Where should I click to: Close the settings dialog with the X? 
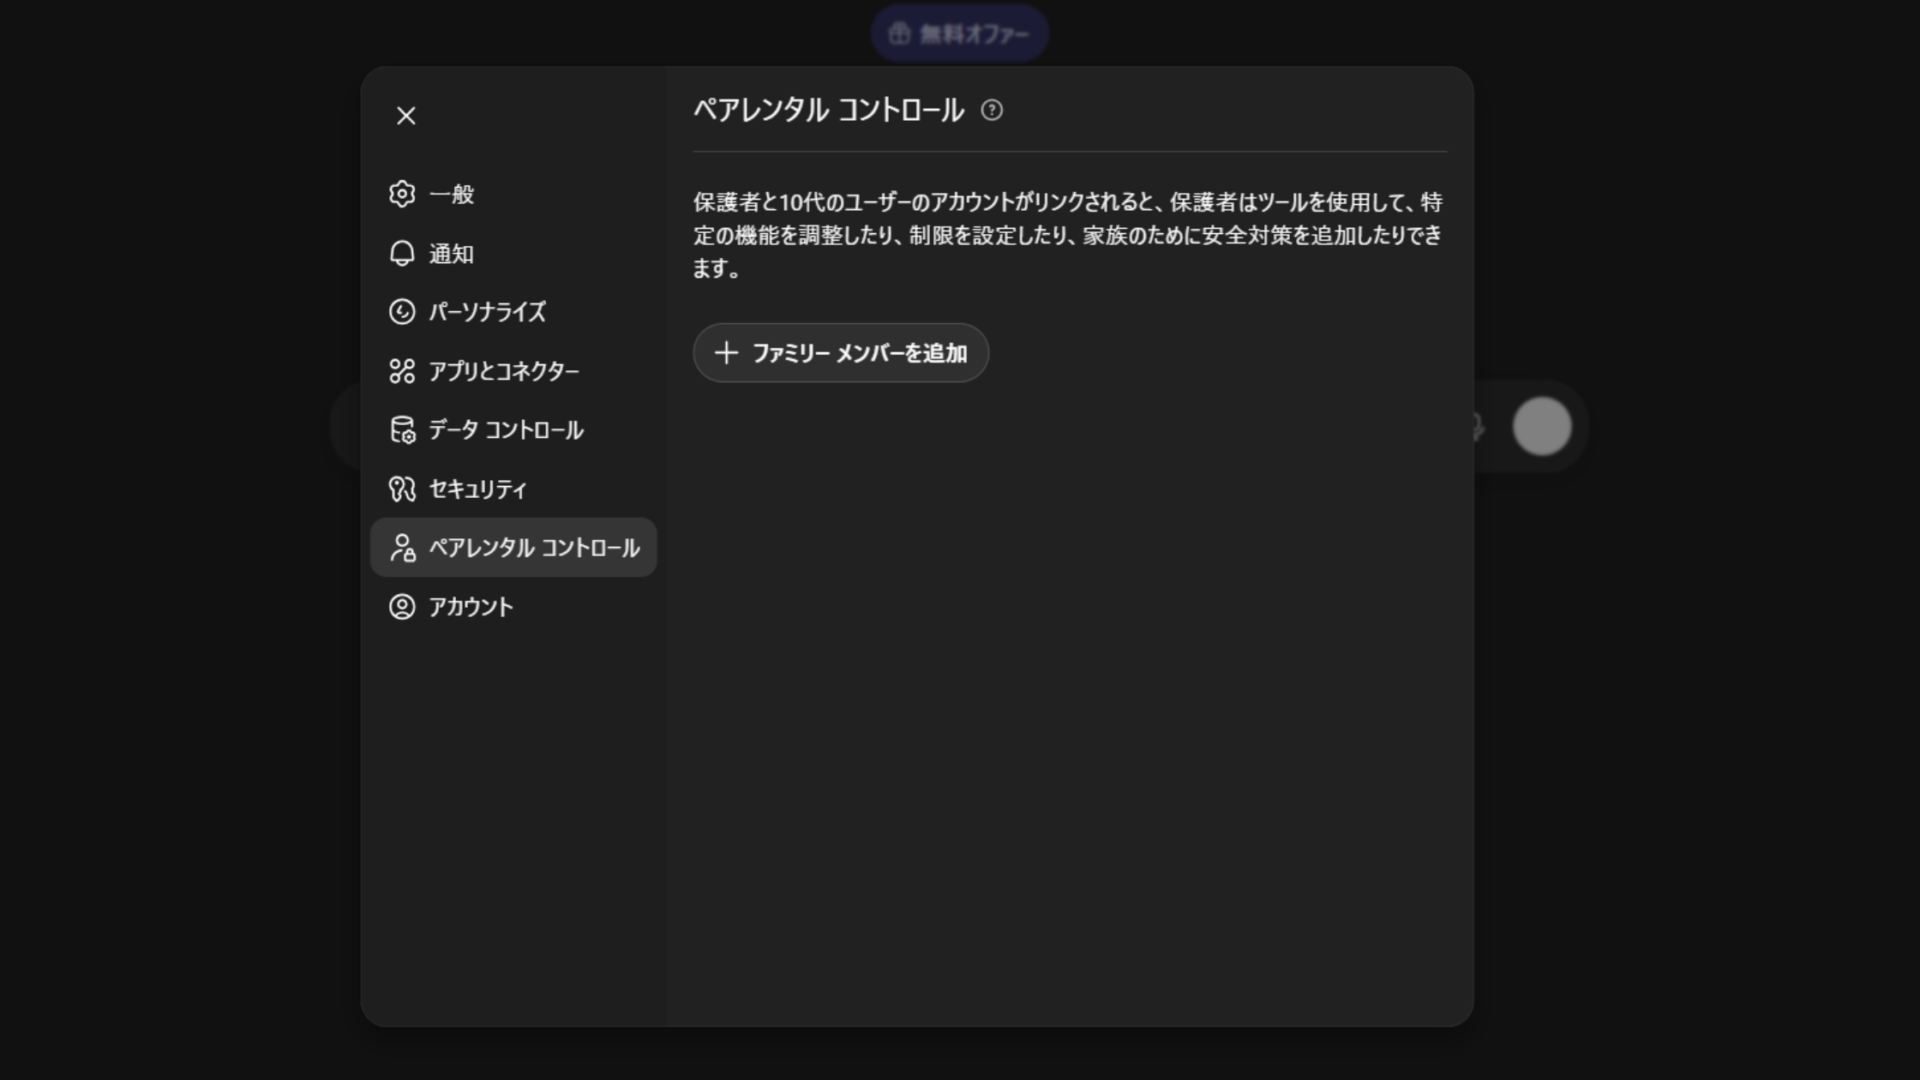[405, 116]
